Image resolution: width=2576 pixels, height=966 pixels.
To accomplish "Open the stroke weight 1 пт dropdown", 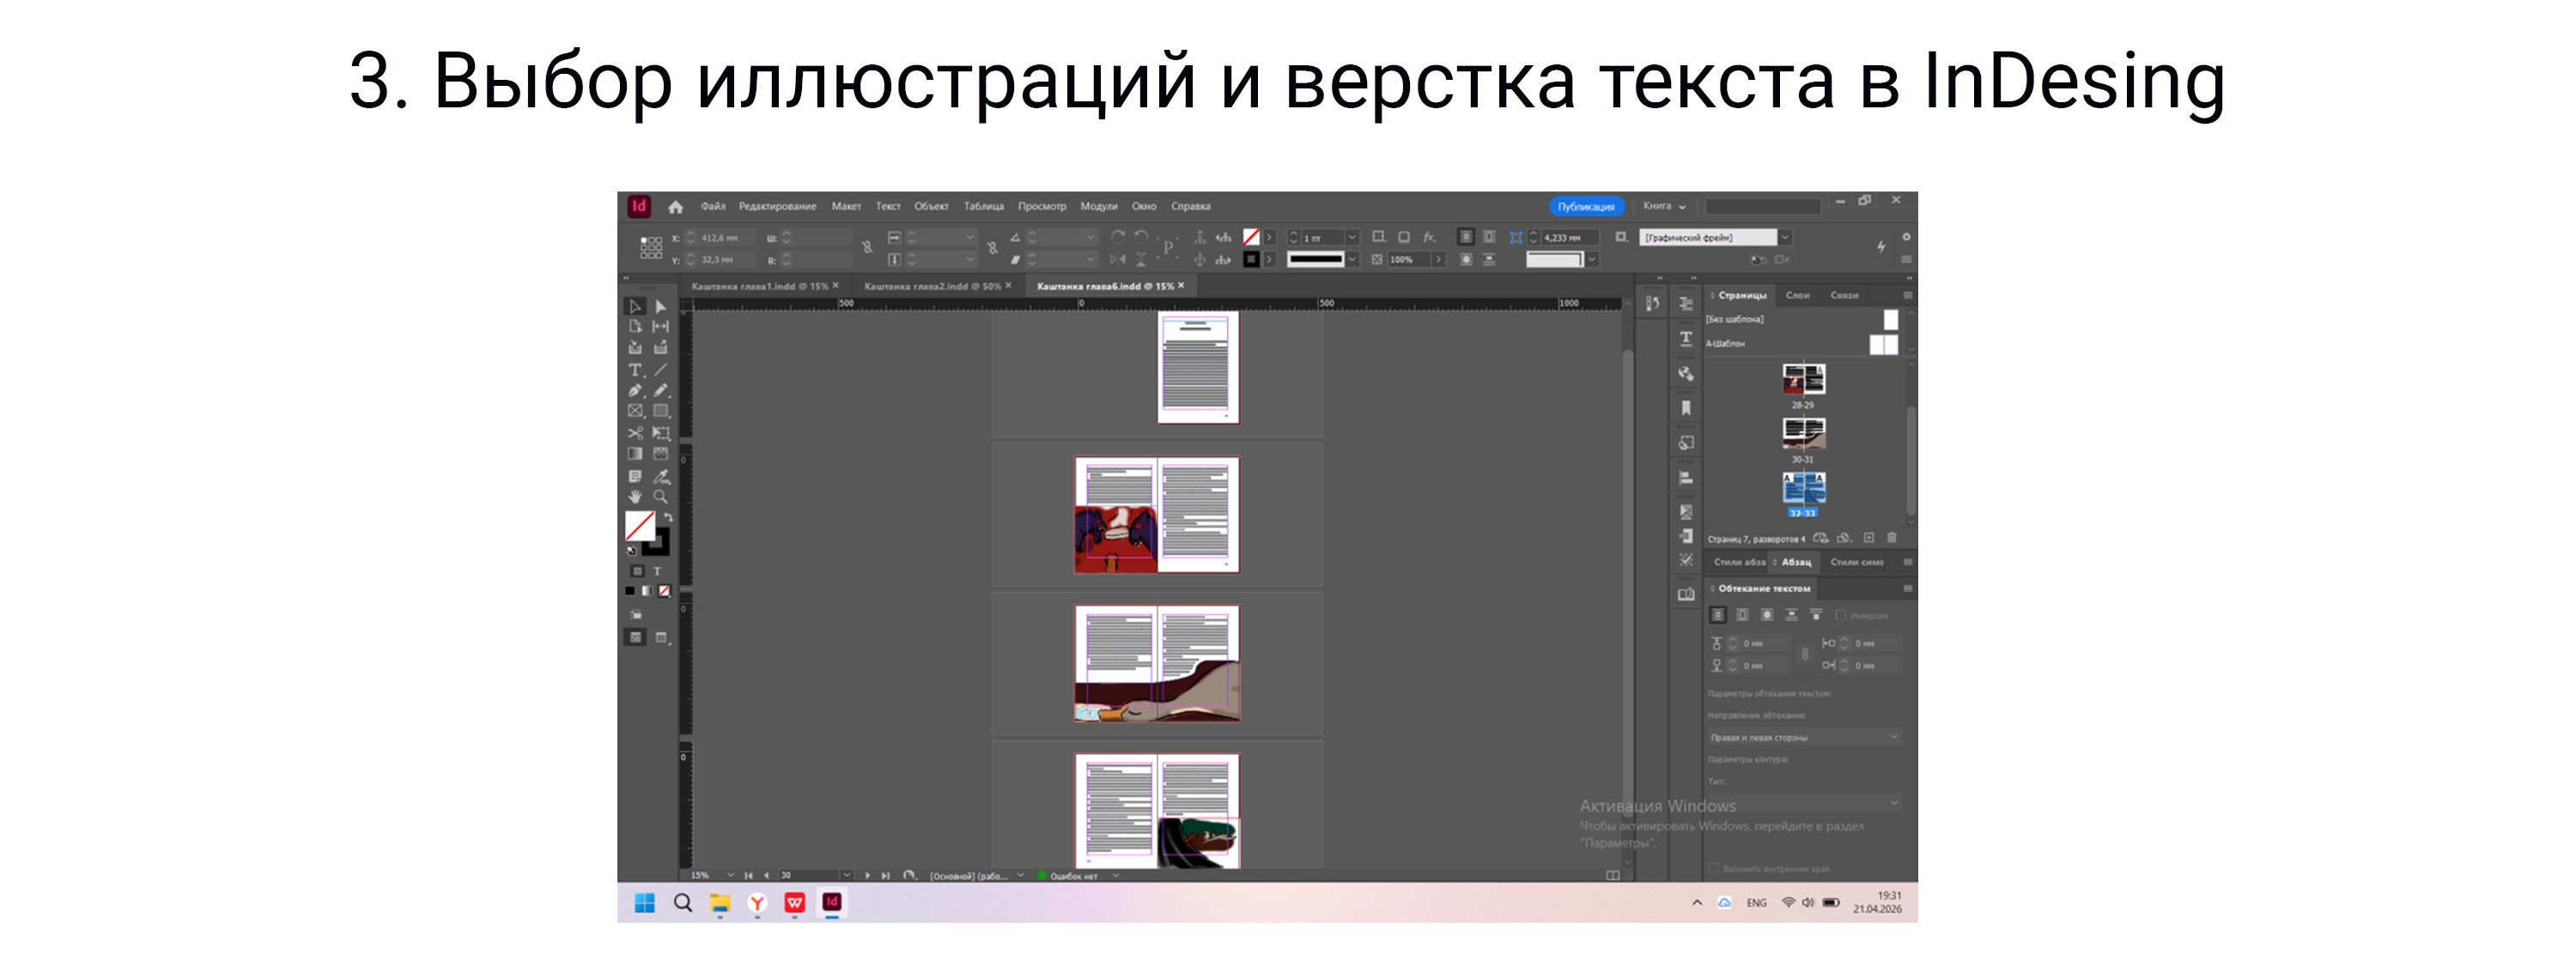I will coord(1352,238).
